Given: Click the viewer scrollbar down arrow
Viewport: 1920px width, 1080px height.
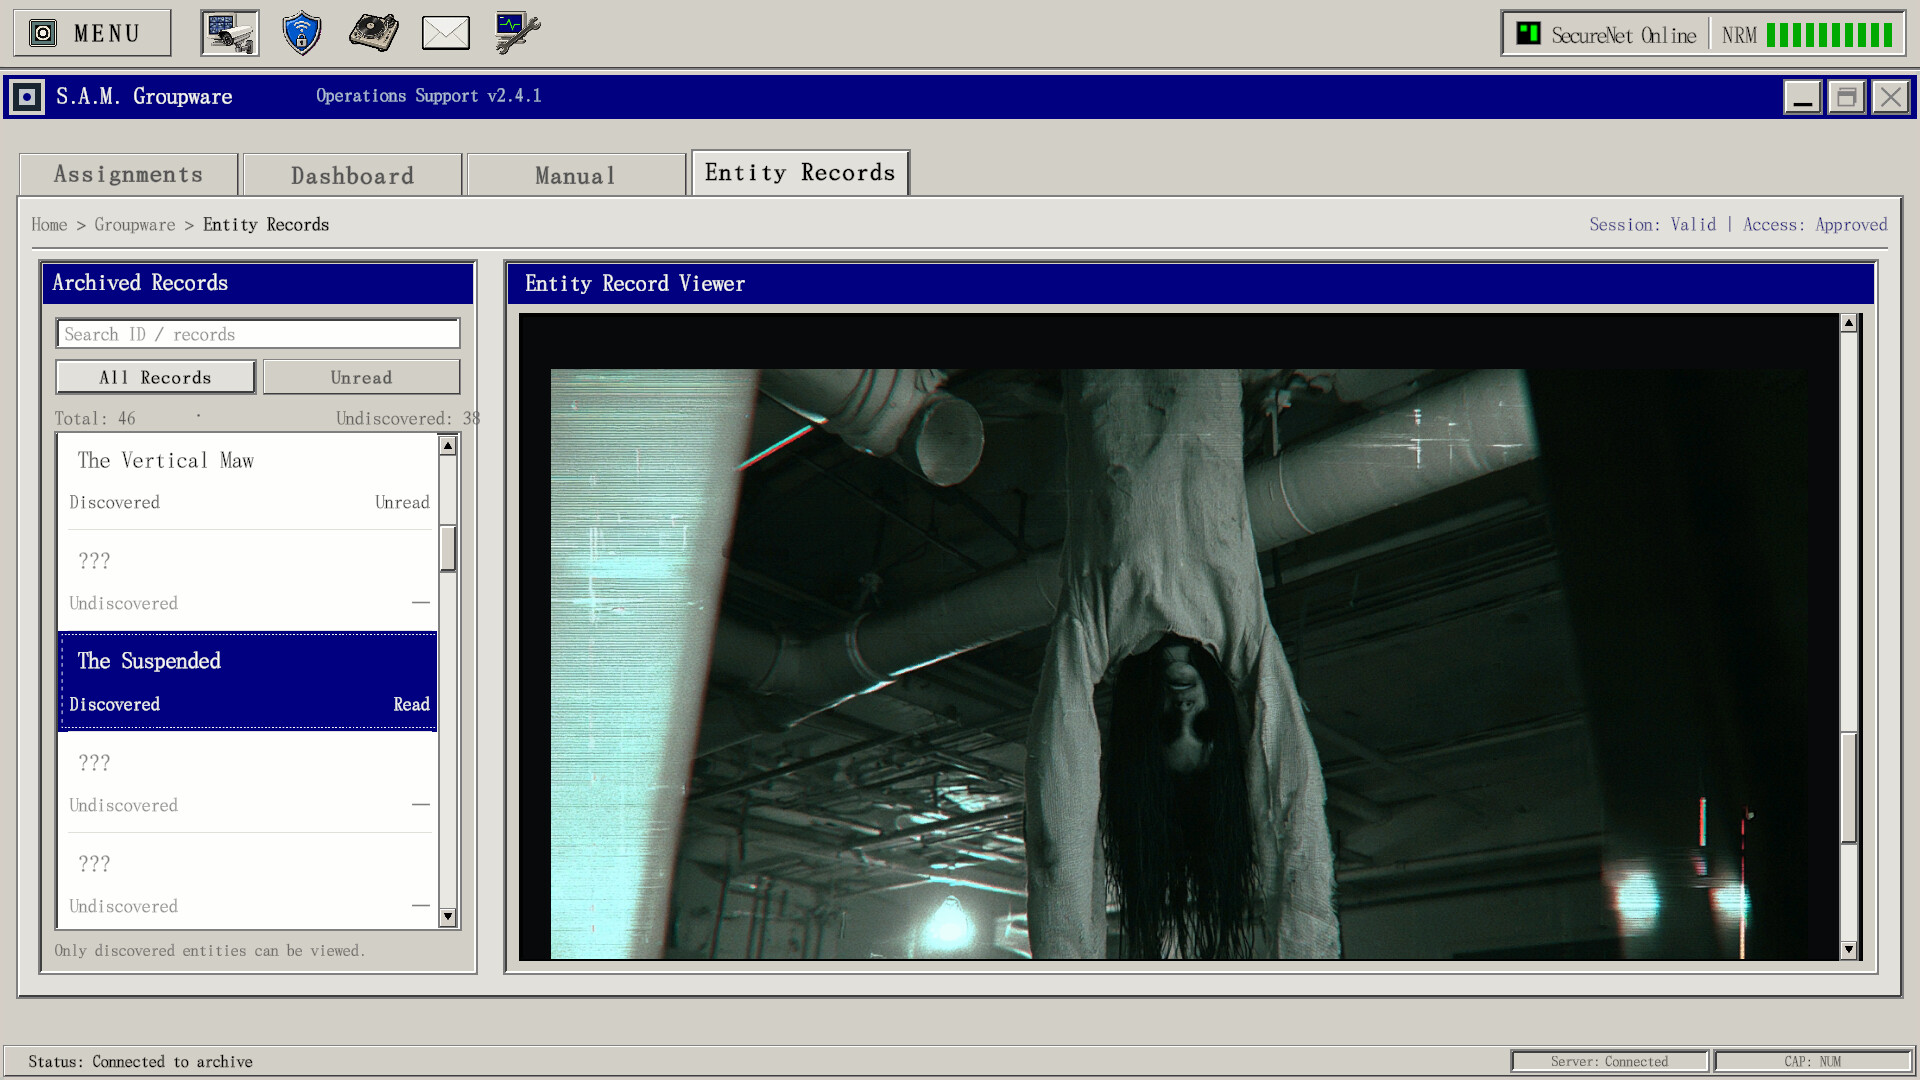Looking at the screenshot, I should click(x=1849, y=950).
